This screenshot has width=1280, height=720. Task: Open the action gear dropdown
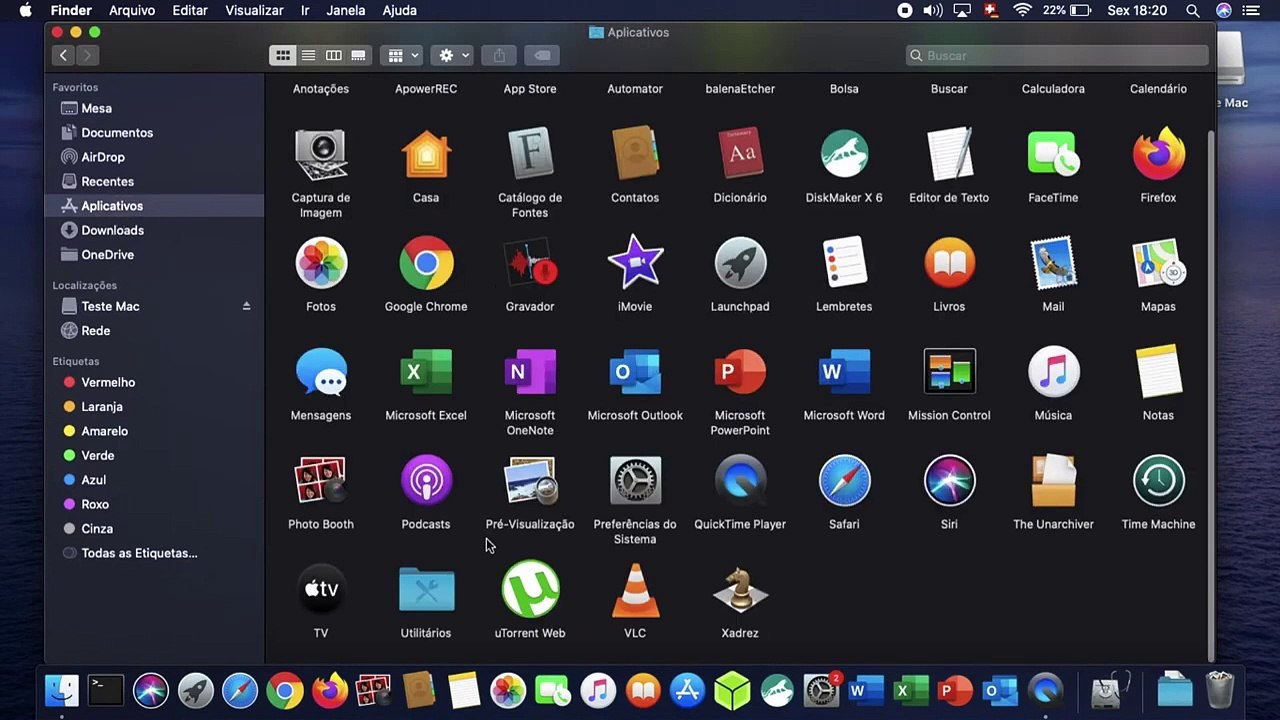(x=454, y=55)
